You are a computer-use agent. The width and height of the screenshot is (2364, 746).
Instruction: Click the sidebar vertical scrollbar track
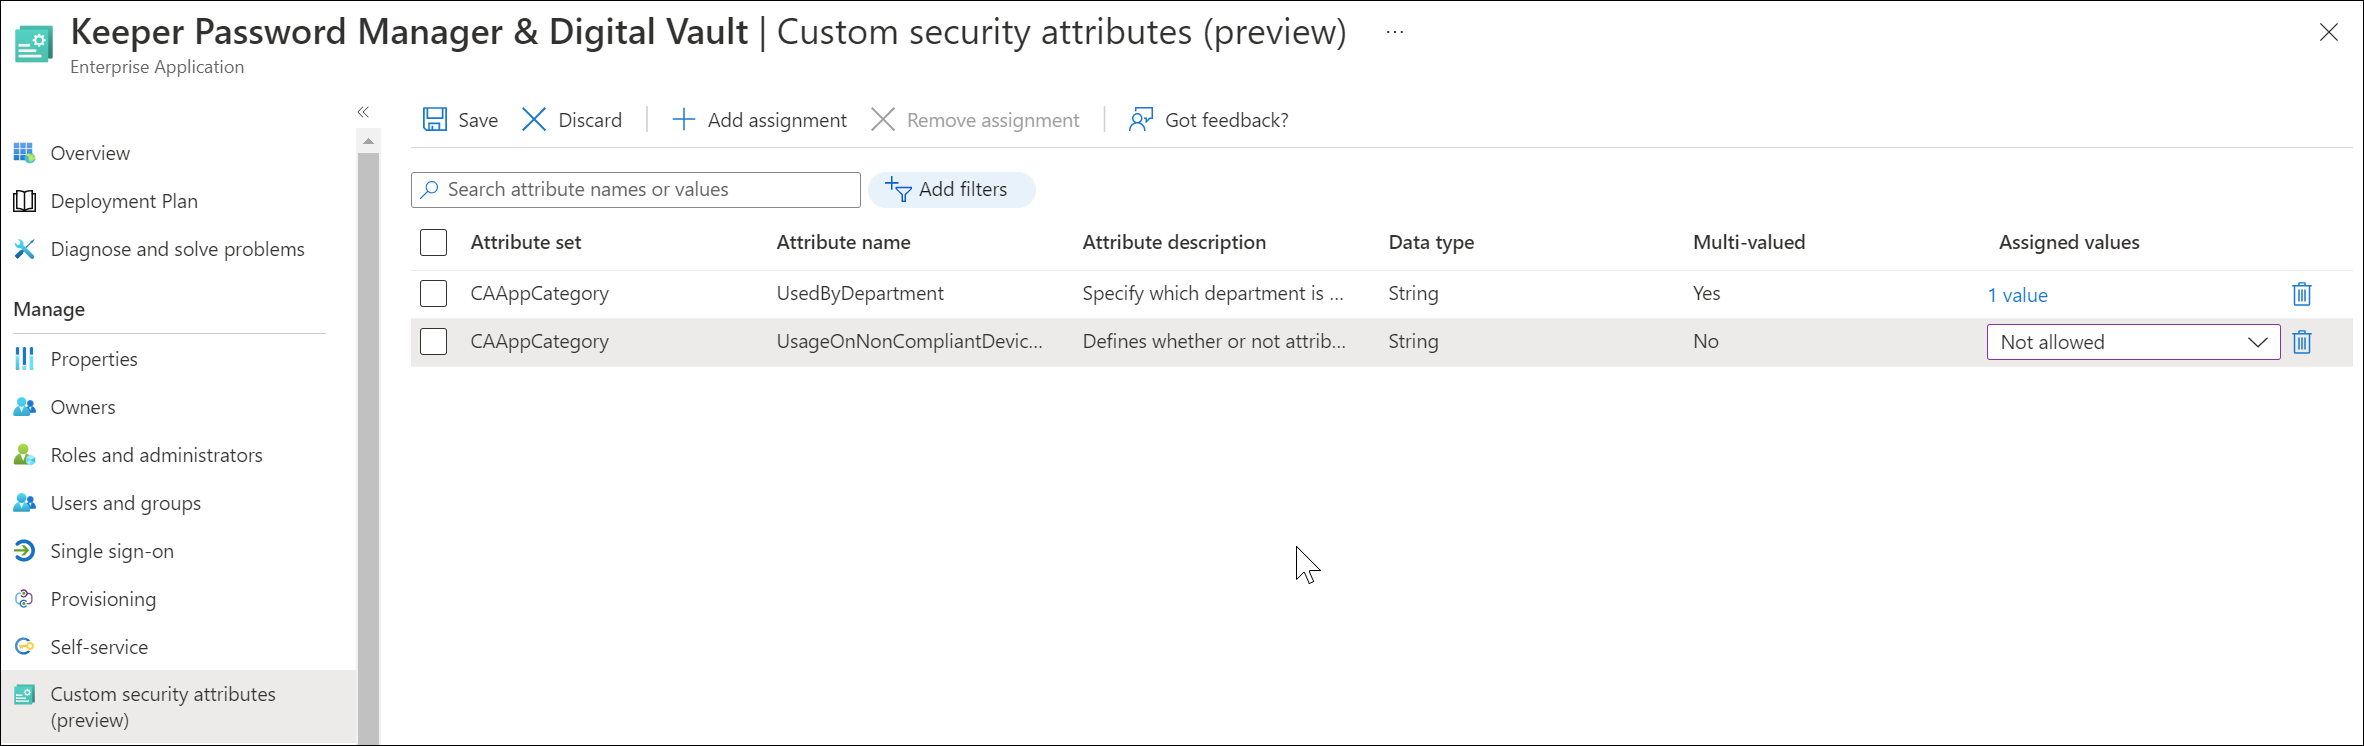(x=368, y=450)
